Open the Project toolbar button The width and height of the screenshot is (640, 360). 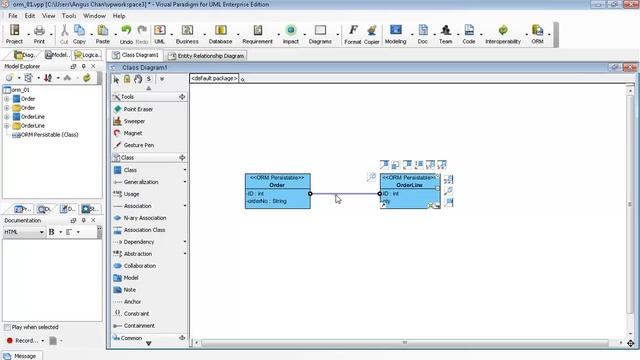click(14, 34)
